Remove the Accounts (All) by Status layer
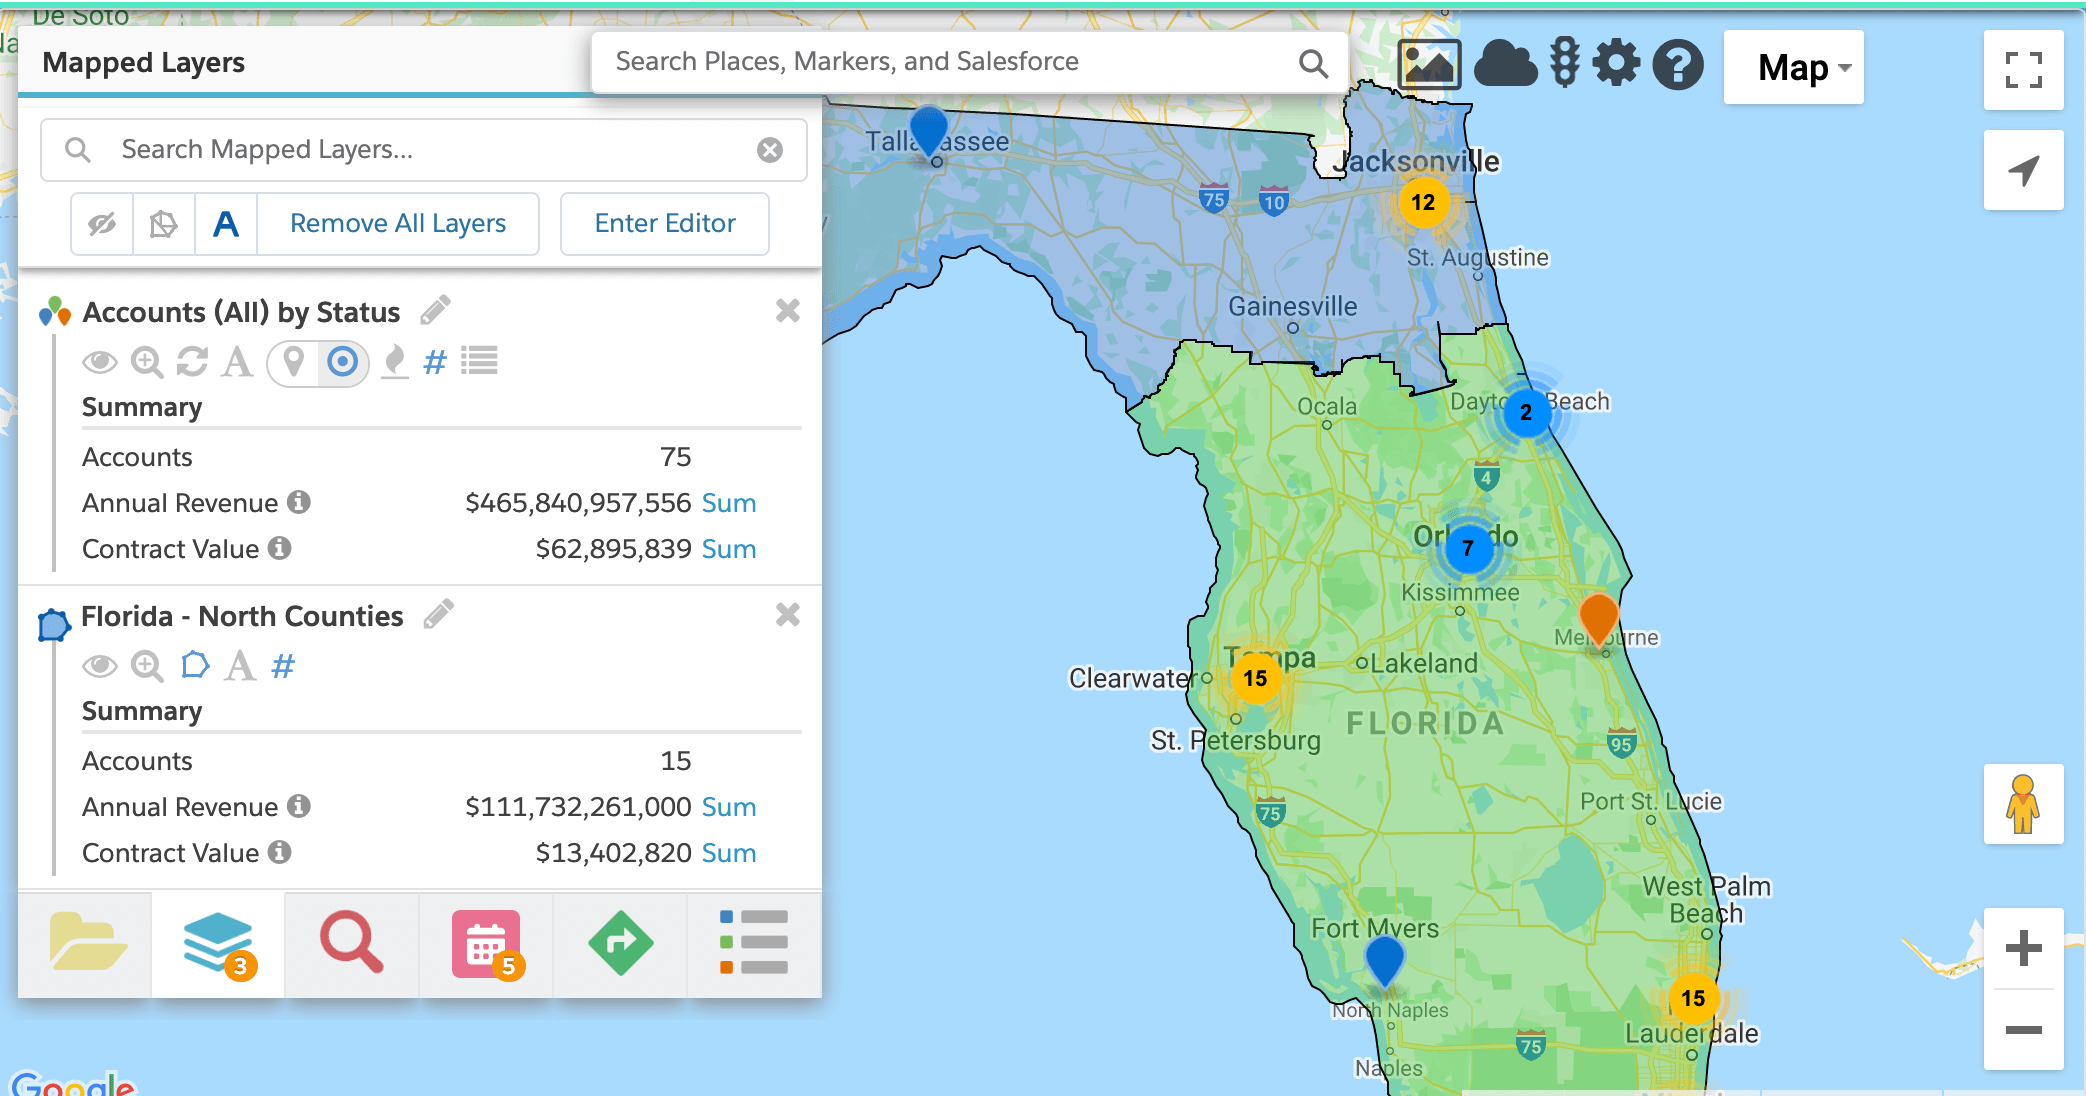This screenshot has width=2086, height=1096. click(788, 311)
